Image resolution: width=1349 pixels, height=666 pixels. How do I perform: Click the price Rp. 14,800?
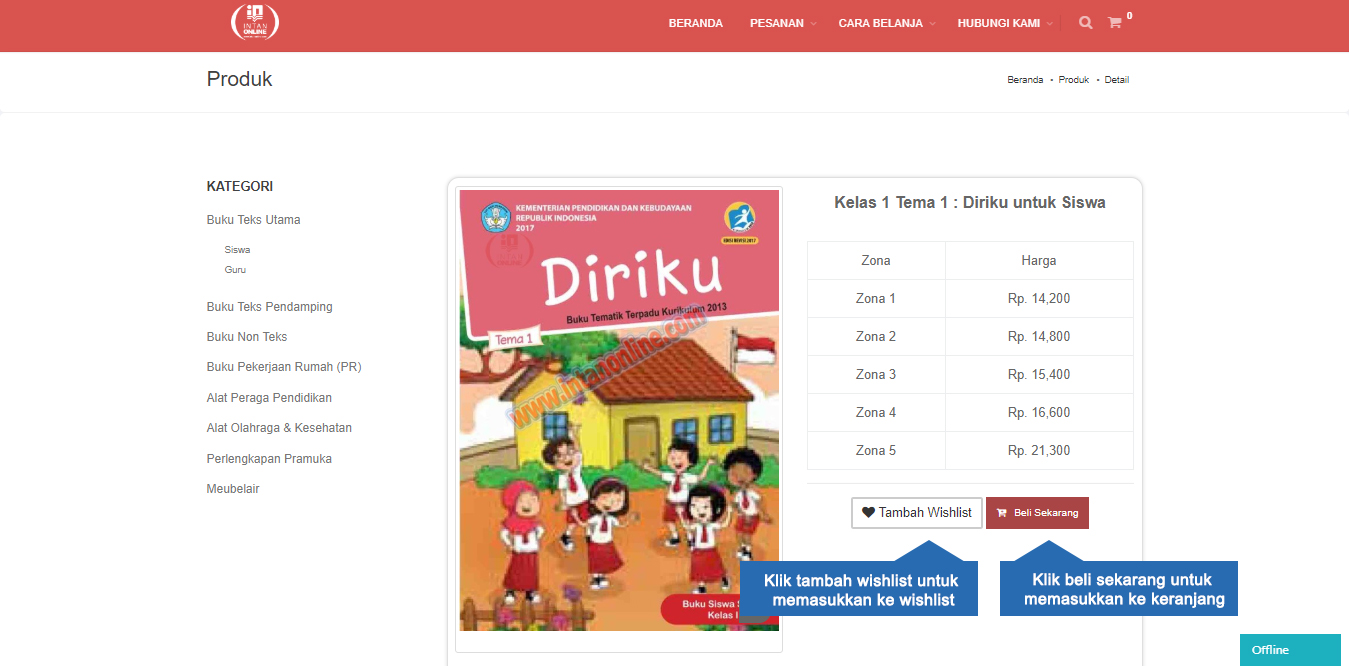click(x=1039, y=337)
